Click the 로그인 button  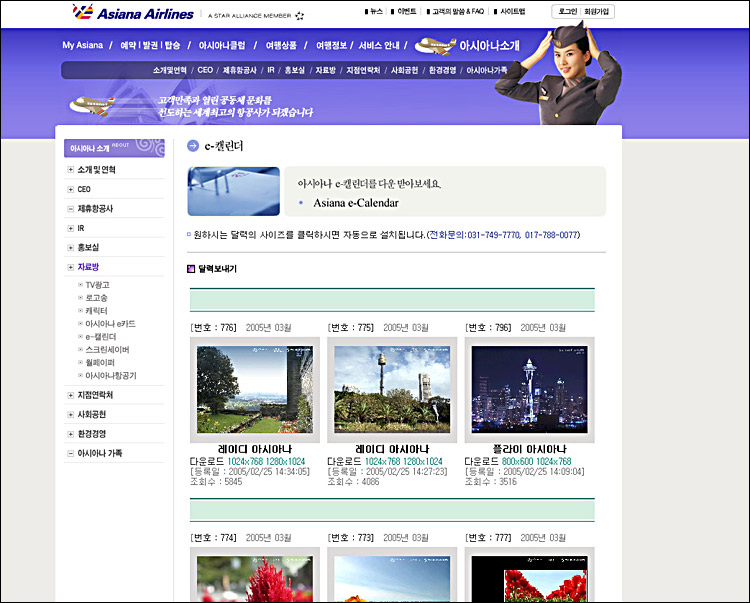[x=568, y=11]
